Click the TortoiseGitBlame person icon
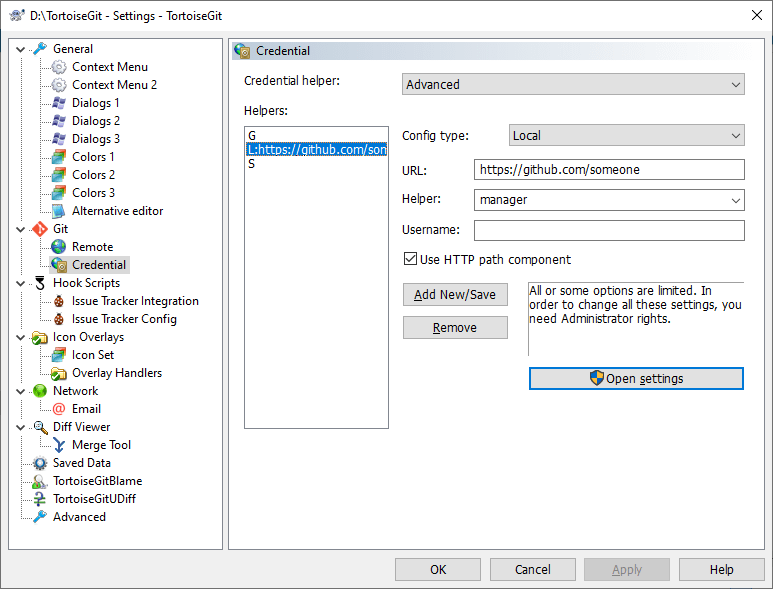Image resolution: width=773 pixels, height=589 pixels. [40, 481]
